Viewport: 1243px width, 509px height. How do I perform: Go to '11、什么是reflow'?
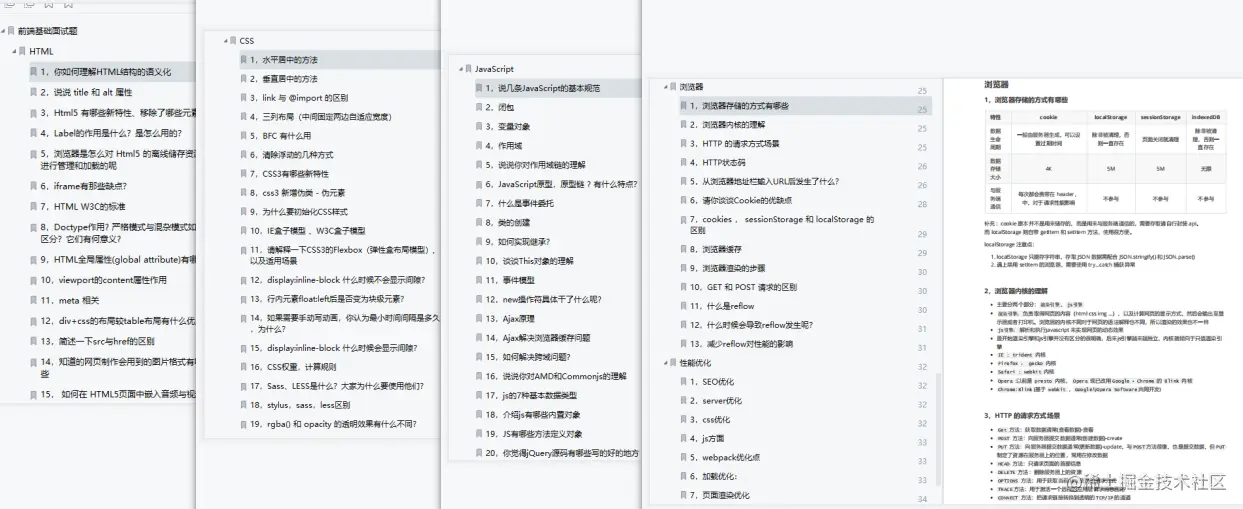click(x=722, y=306)
